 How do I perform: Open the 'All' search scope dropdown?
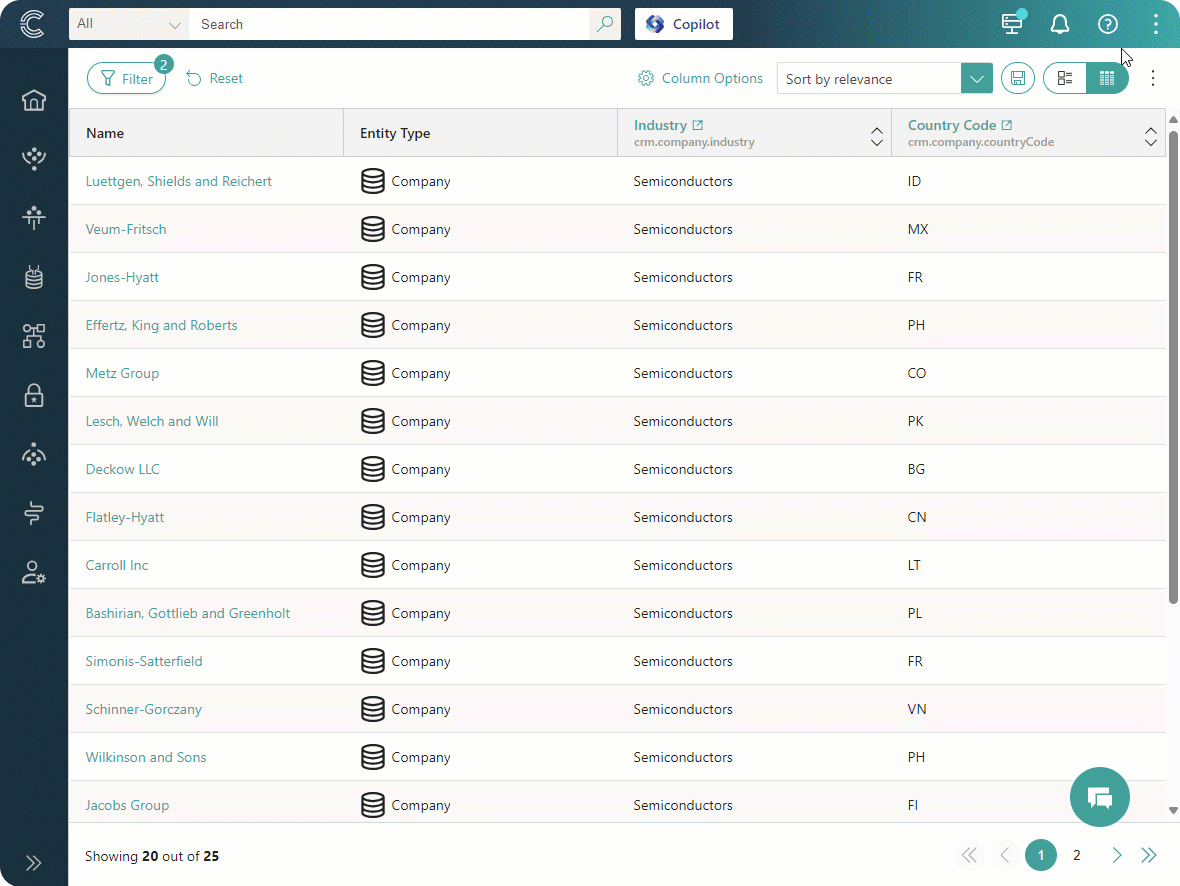tap(128, 24)
